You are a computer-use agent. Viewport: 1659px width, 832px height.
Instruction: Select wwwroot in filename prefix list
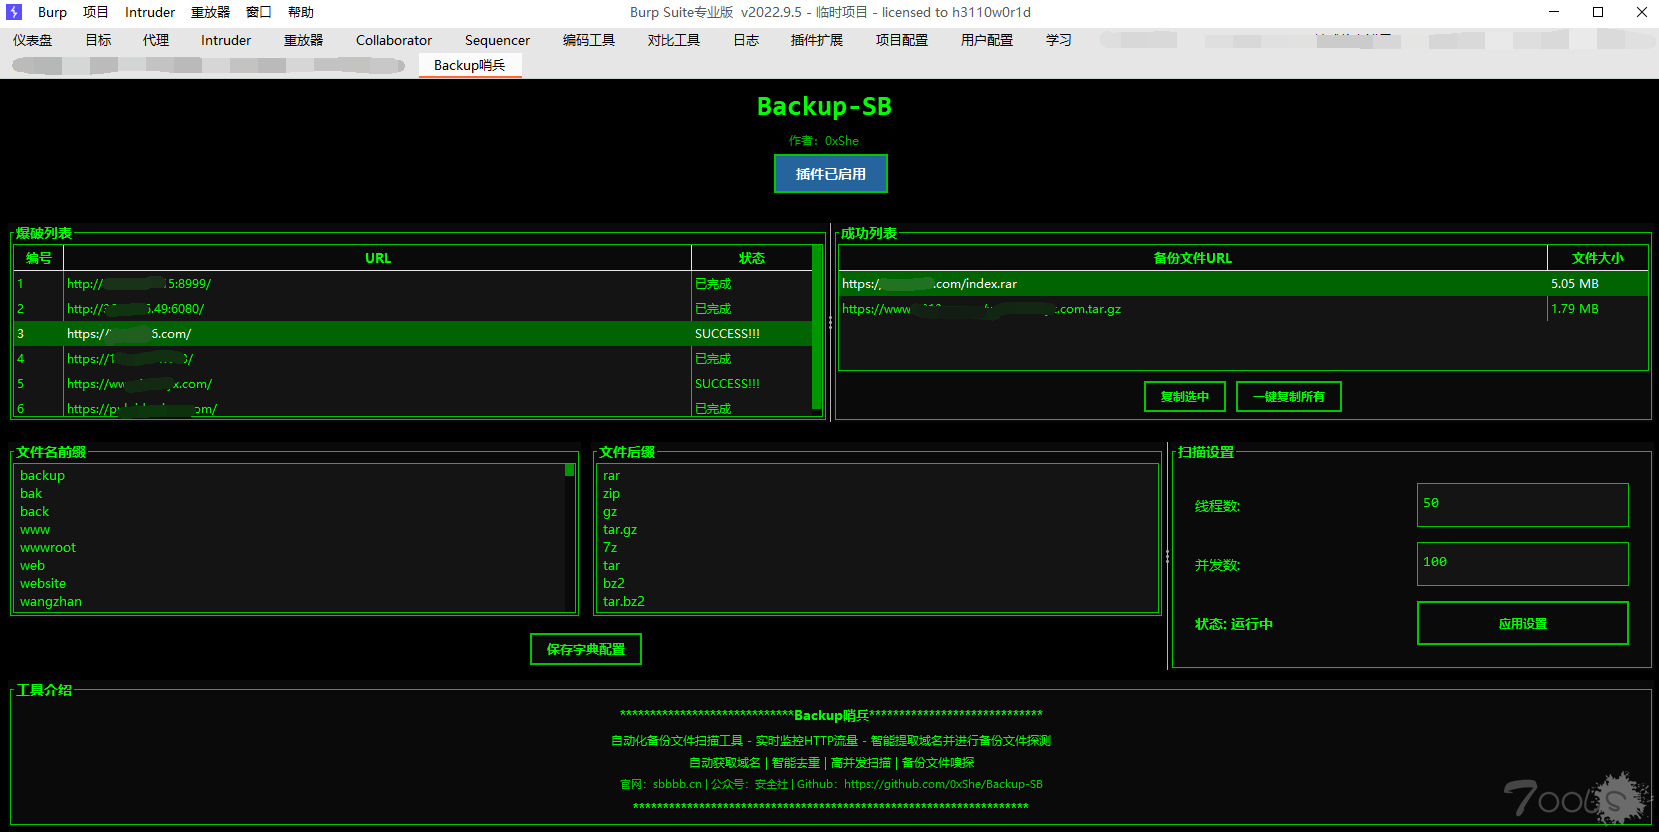coord(48,548)
